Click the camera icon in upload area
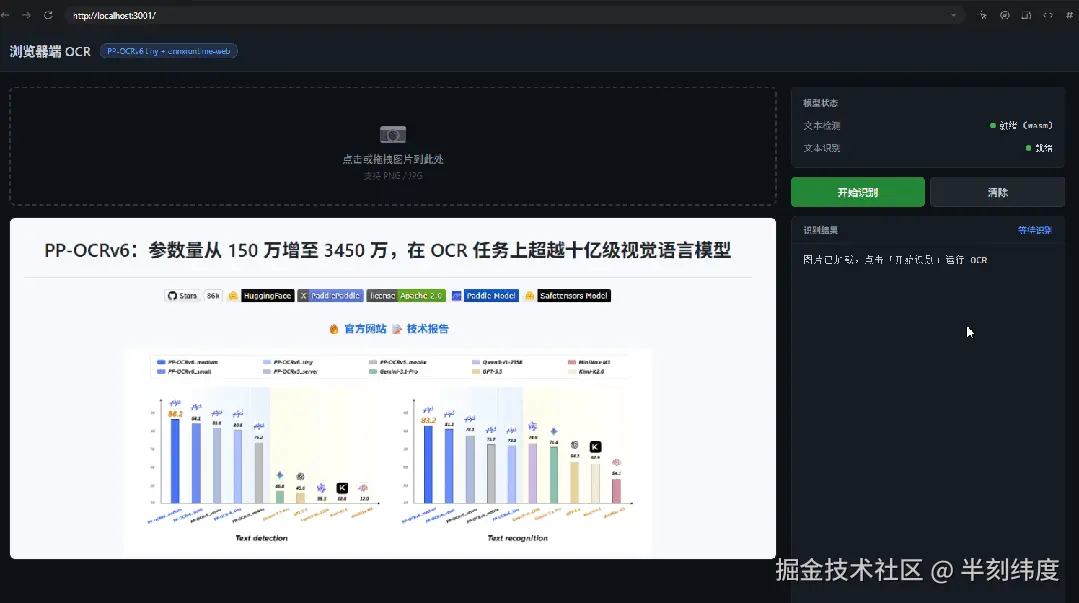Image resolution: width=1079 pixels, height=603 pixels. click(393, 134)
